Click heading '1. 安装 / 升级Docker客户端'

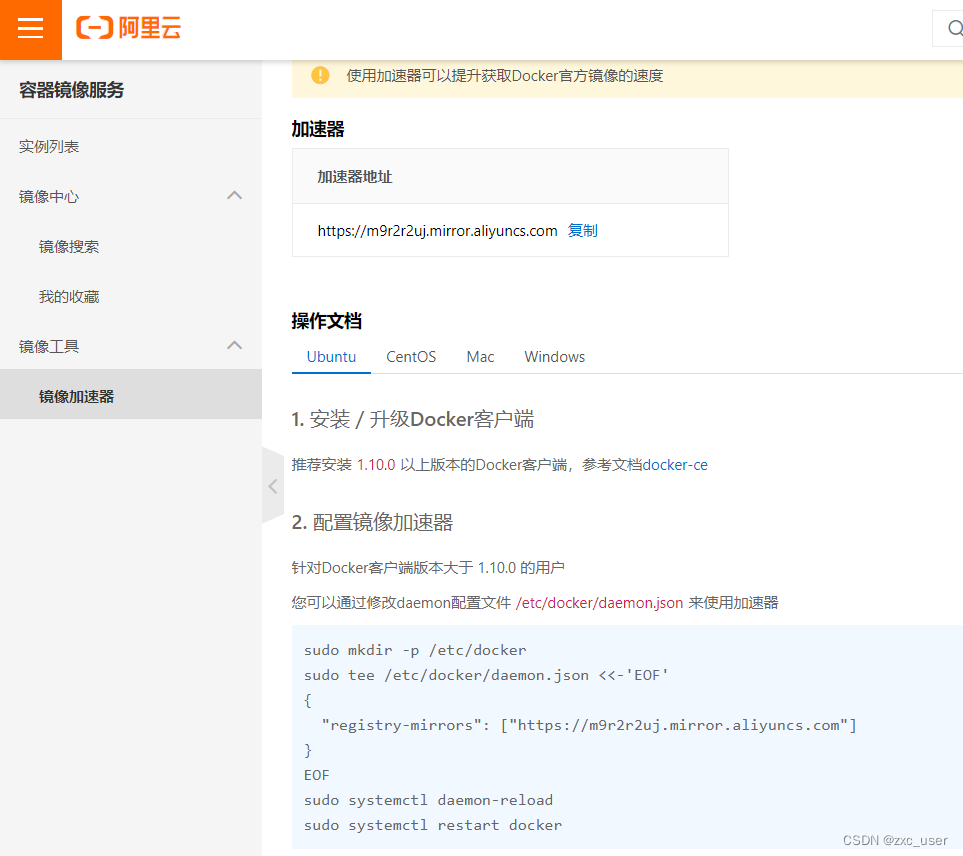413,419
